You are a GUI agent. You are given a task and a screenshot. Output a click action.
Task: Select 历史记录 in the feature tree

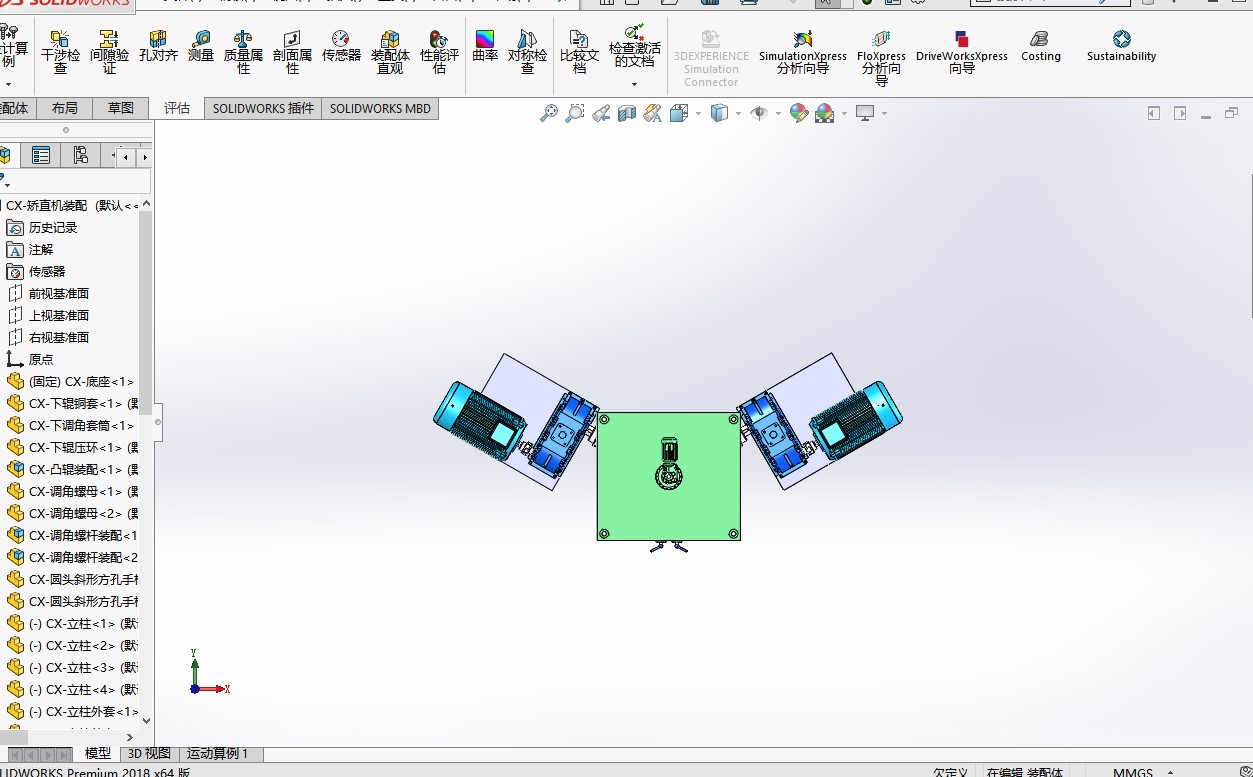click(52, 227)
